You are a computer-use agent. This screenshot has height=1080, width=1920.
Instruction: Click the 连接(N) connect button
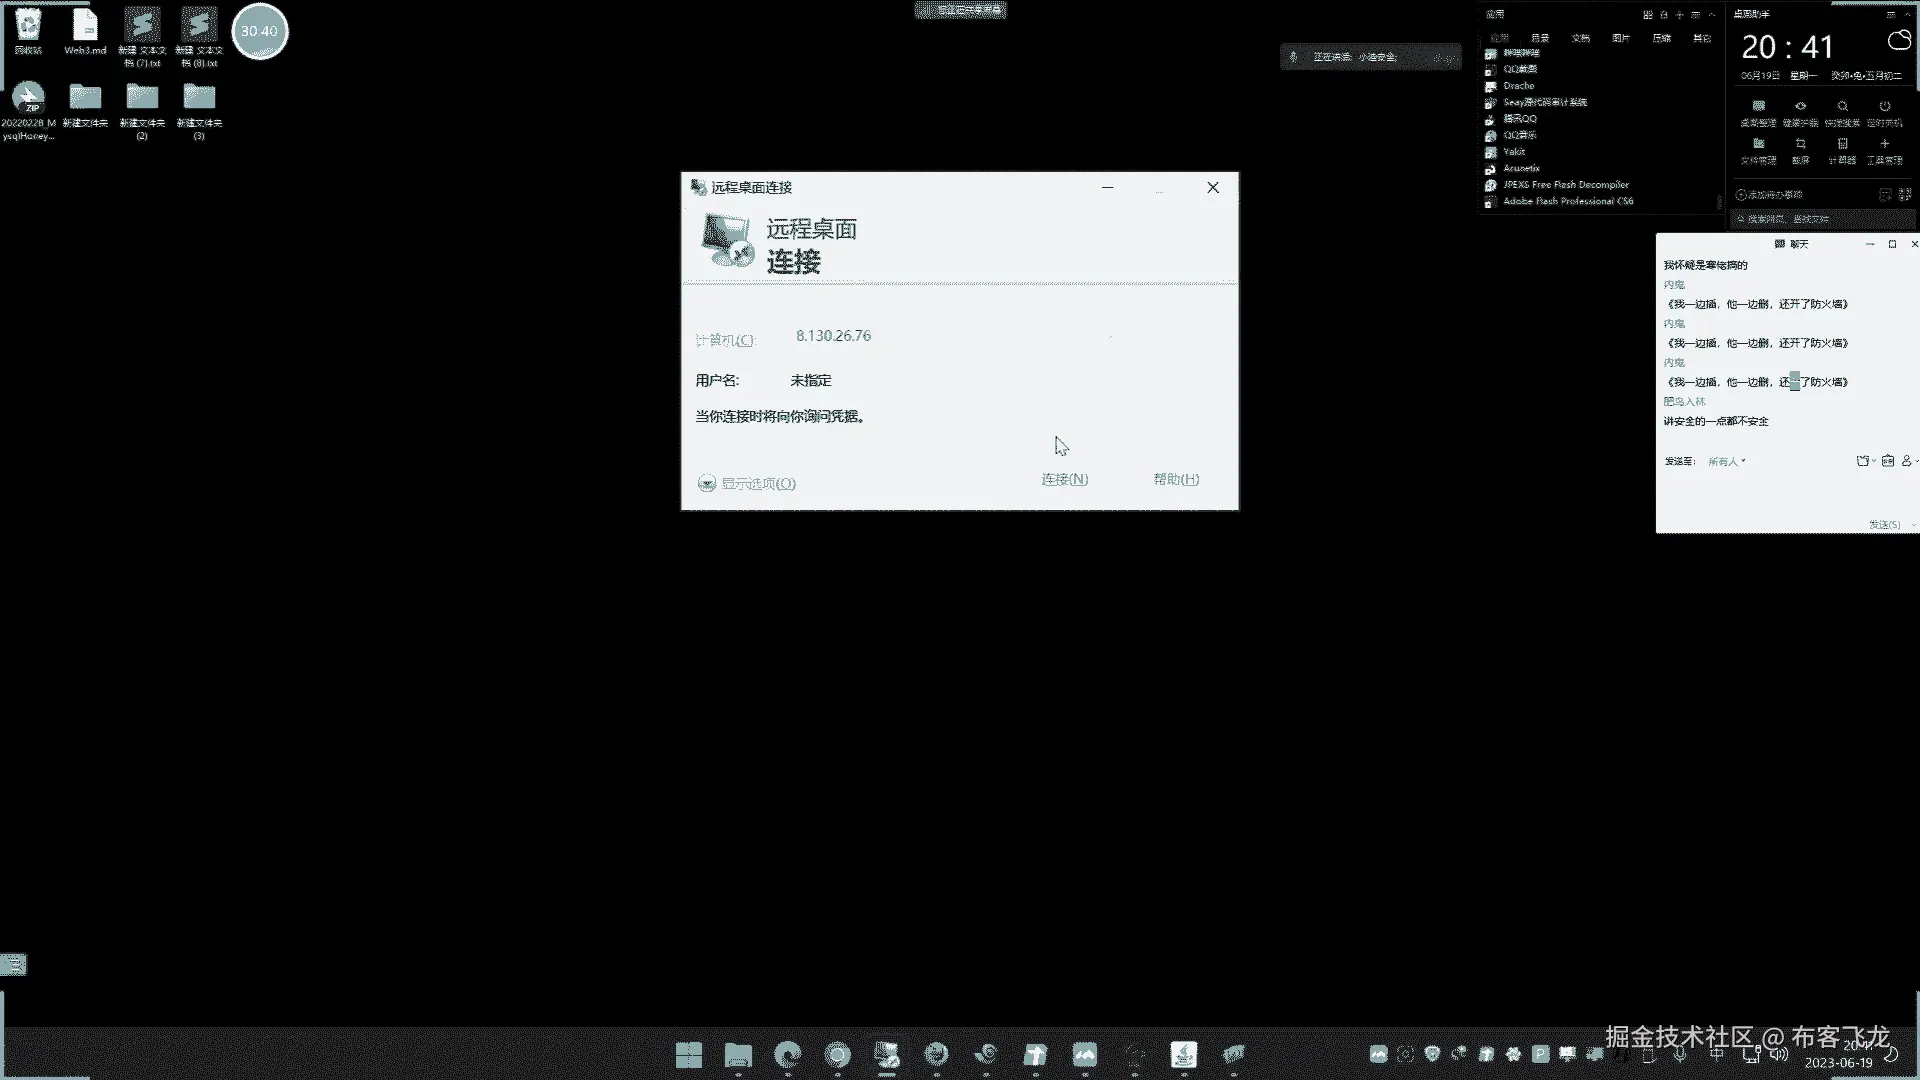point(1064,480)
